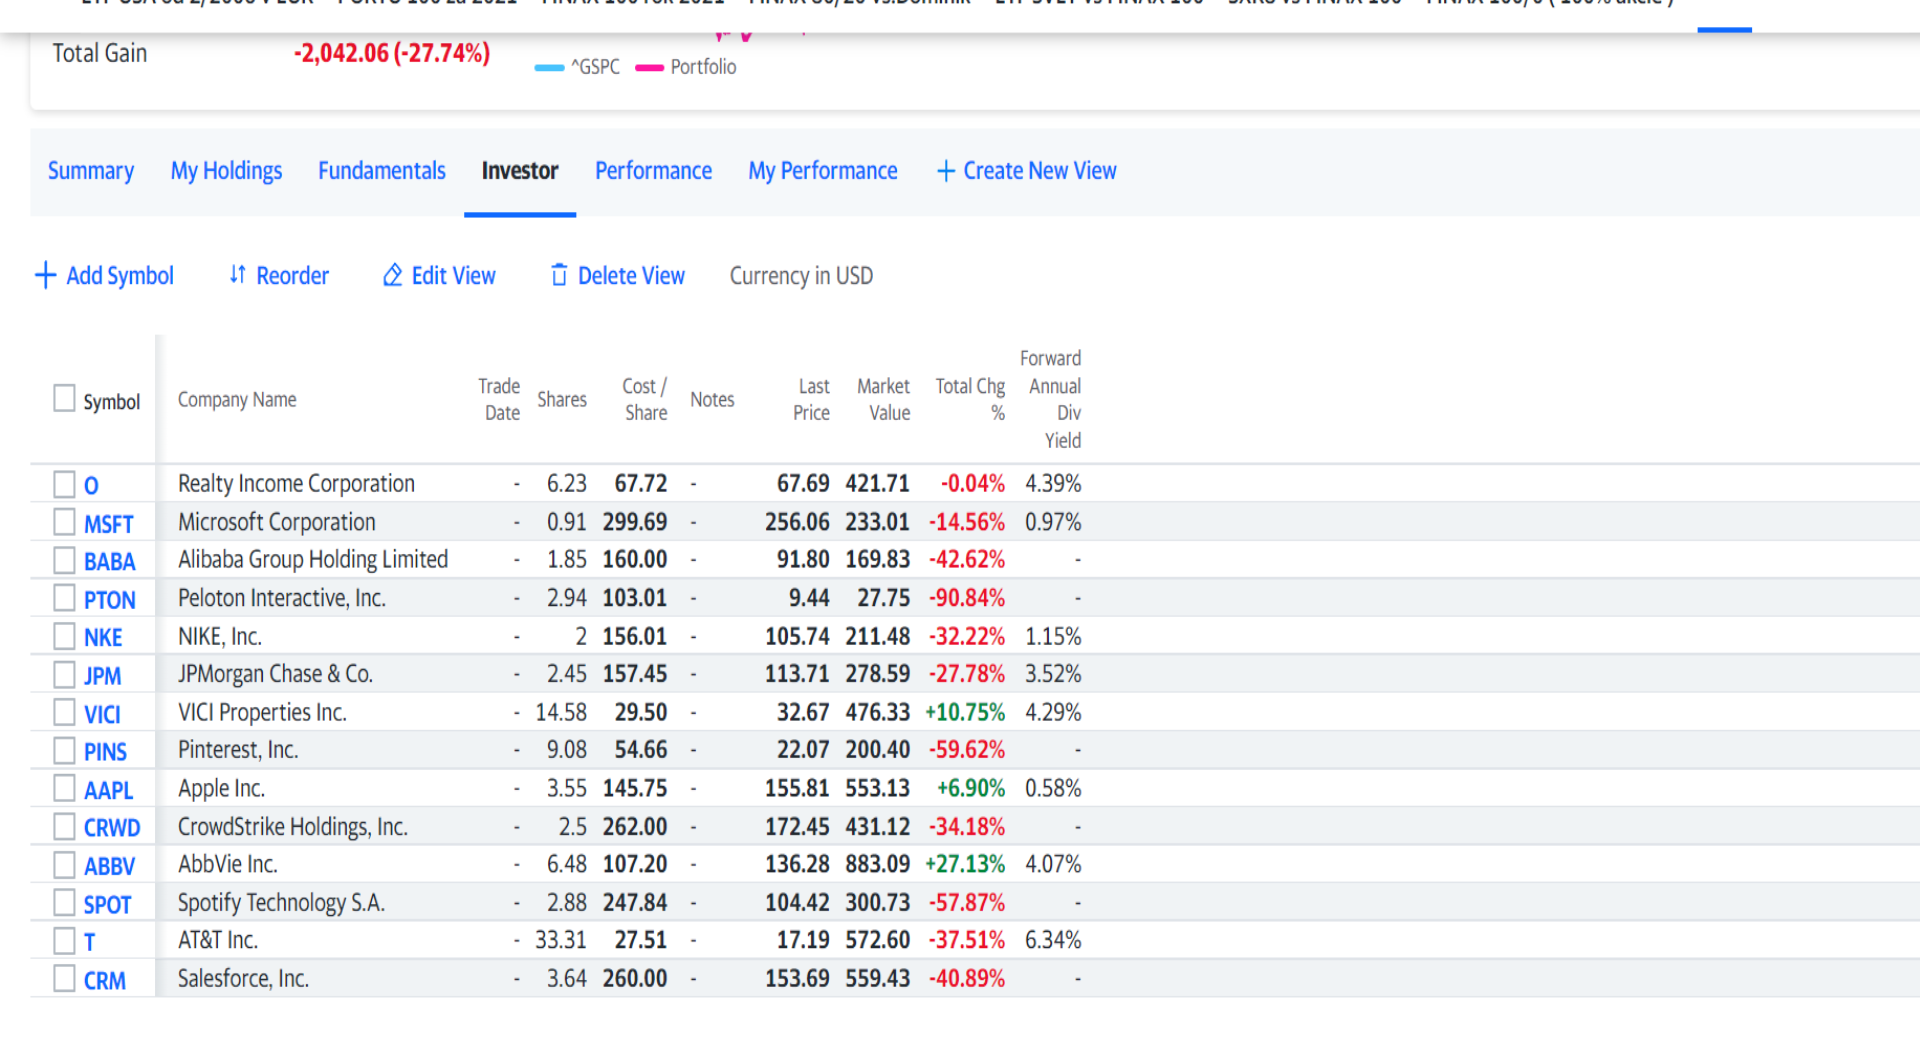Open the My Holdings tab
Image resolution: width=1920 pixels, height=1040 pixels.
226,171
